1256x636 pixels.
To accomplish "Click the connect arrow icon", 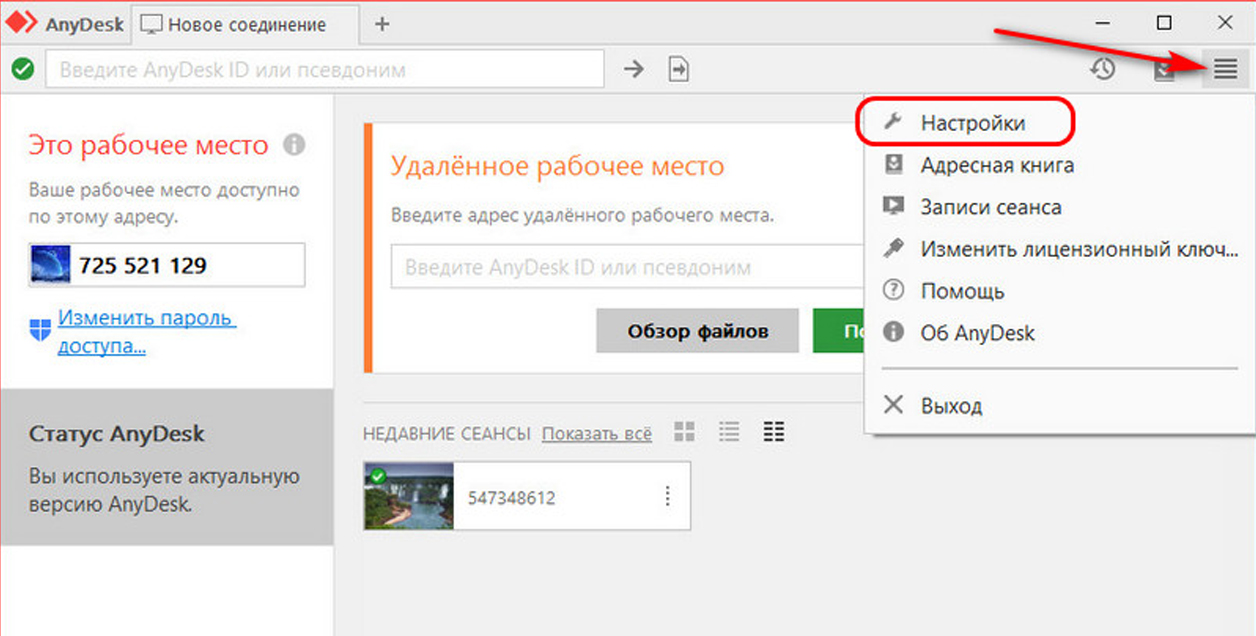I will pos(634,69).
